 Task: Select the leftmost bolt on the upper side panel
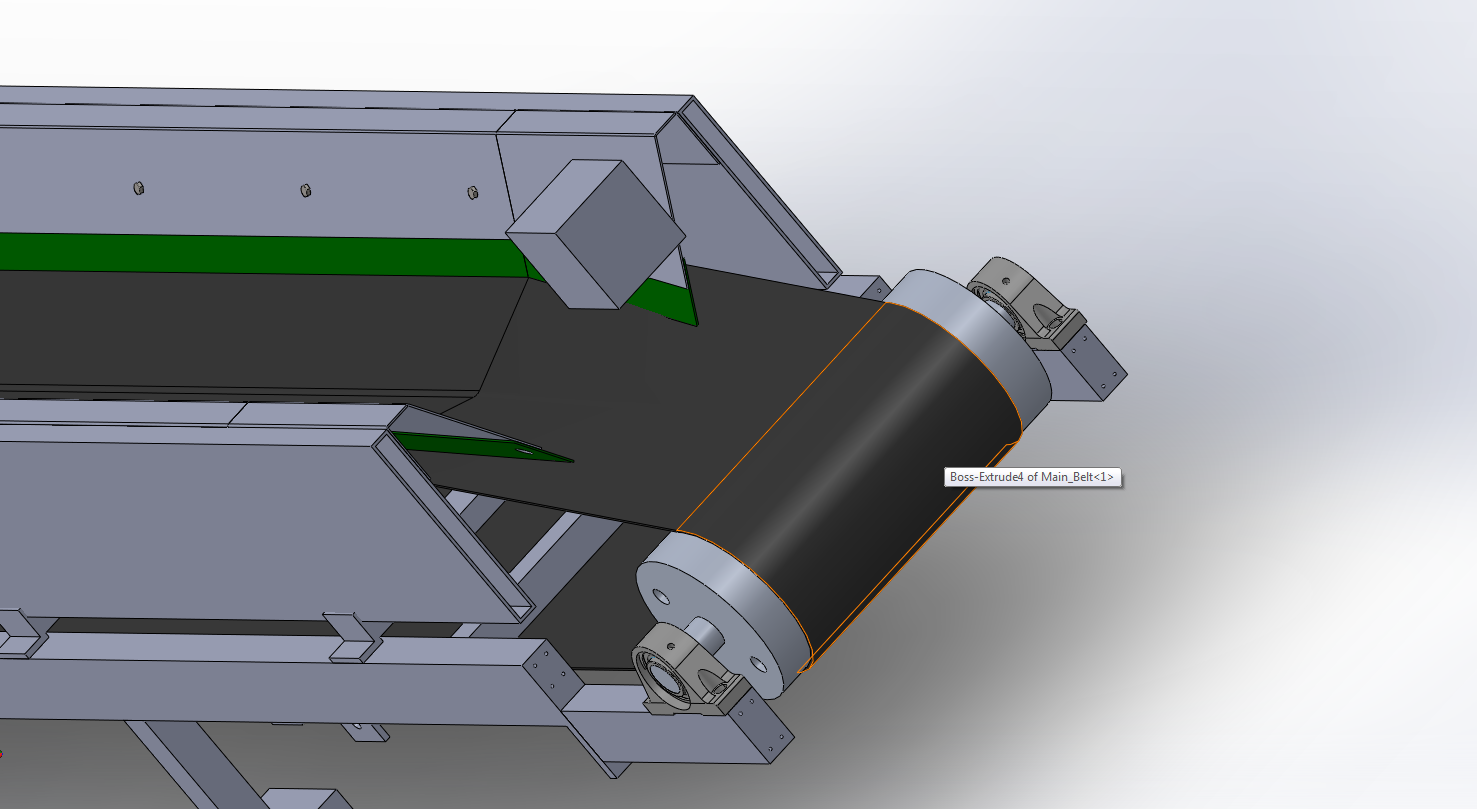click(x=139, y=188)
